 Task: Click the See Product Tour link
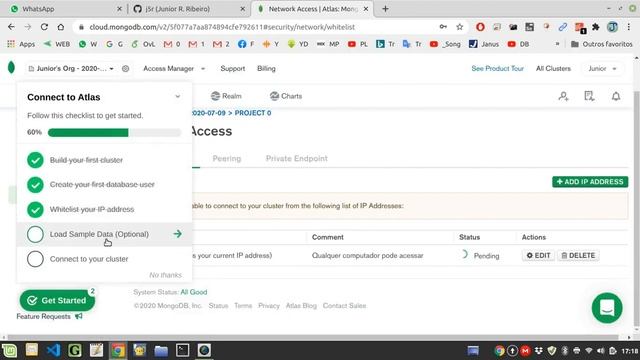click(x=498, y=69)
